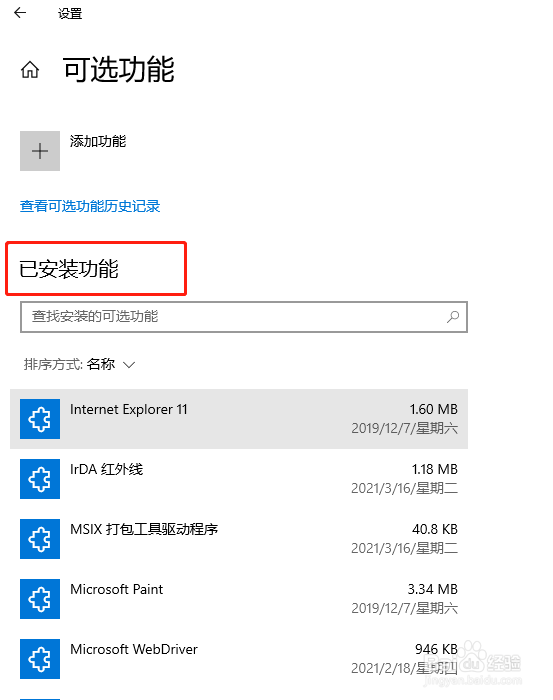Click the Microsoft WebDriver puzzle icon
The width and height of the screenshot is (553, 700).
tap(40, 659)
